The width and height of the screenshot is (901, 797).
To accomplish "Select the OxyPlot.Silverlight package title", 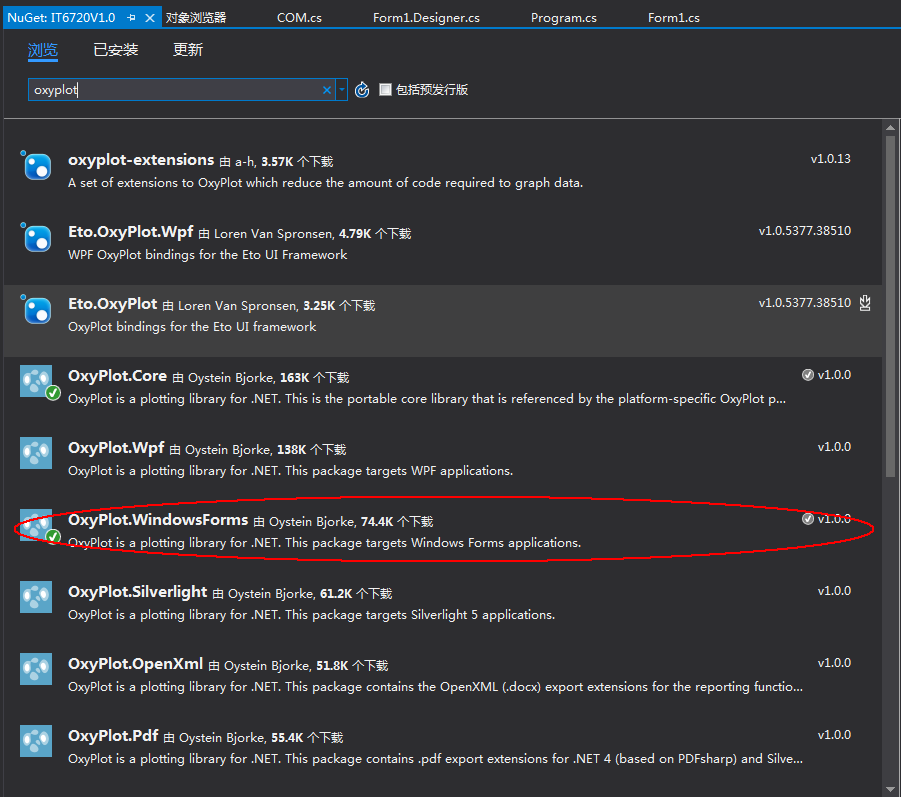I will tap(137, 591).
